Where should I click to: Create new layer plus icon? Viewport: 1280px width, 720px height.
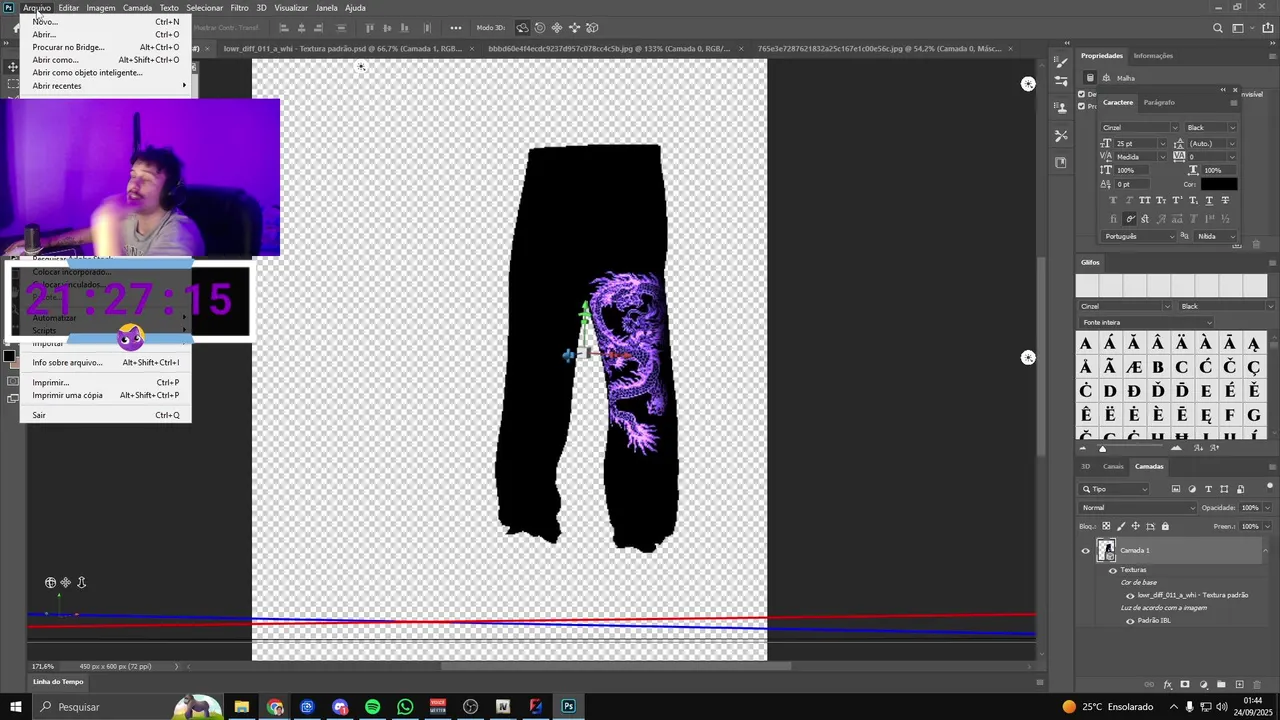pos(1239,684)
